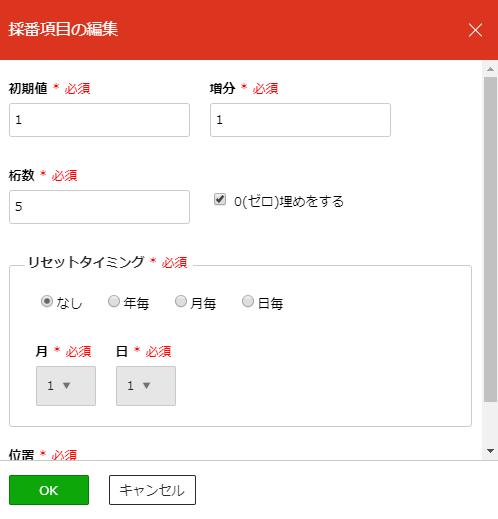Click the vertical scrollbar thumb
Screen dimensions: 498x519
(x=490, y=239)
